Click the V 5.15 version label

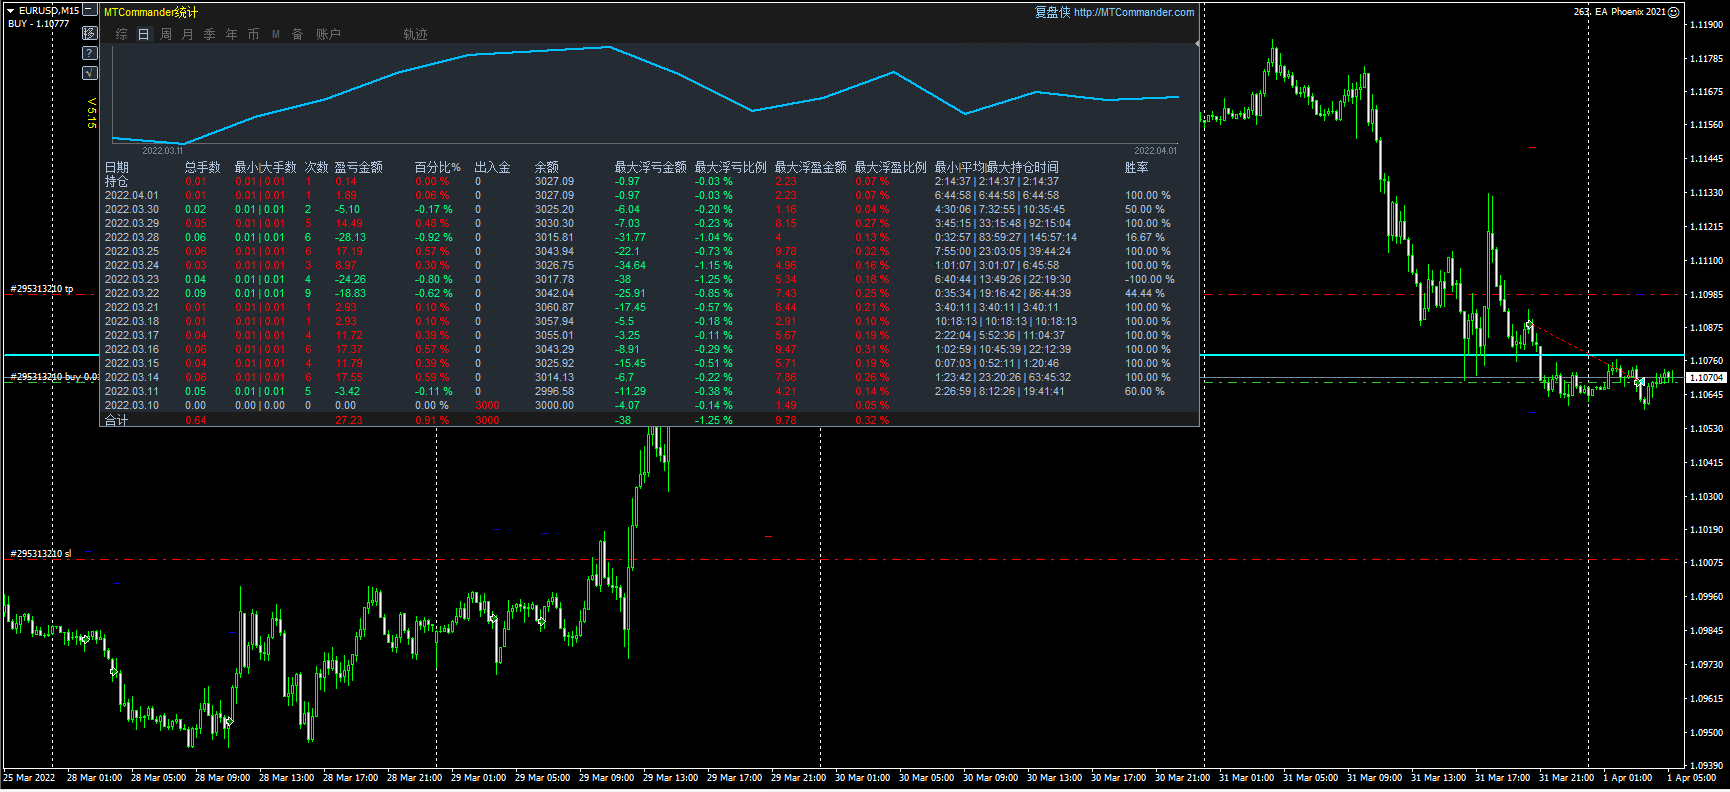coord(91,113)
